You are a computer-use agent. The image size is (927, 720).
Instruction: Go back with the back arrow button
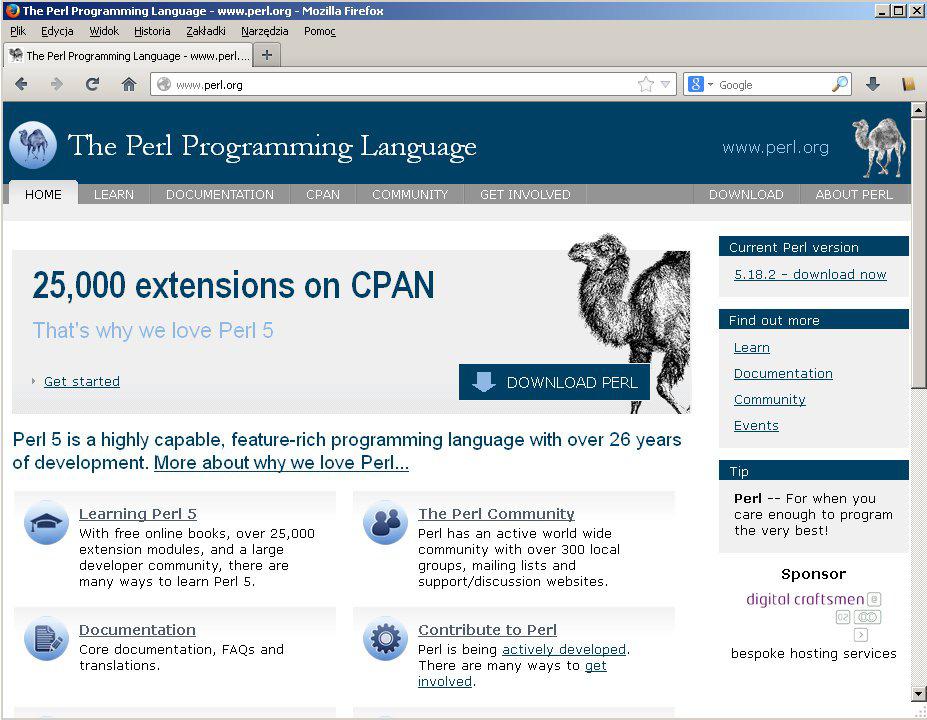[21, 85]
